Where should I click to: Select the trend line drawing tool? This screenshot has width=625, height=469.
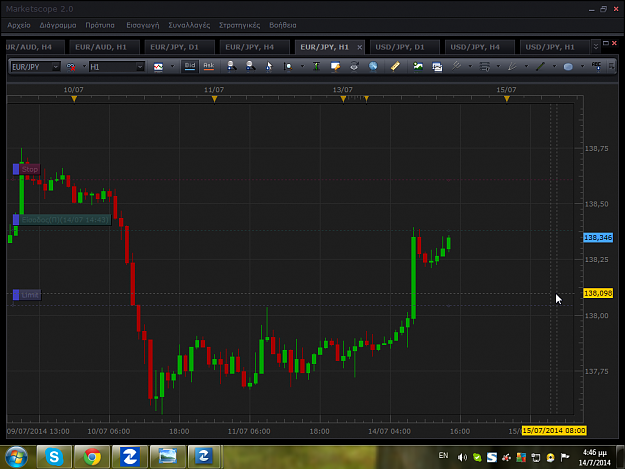[x=540, y=66]
